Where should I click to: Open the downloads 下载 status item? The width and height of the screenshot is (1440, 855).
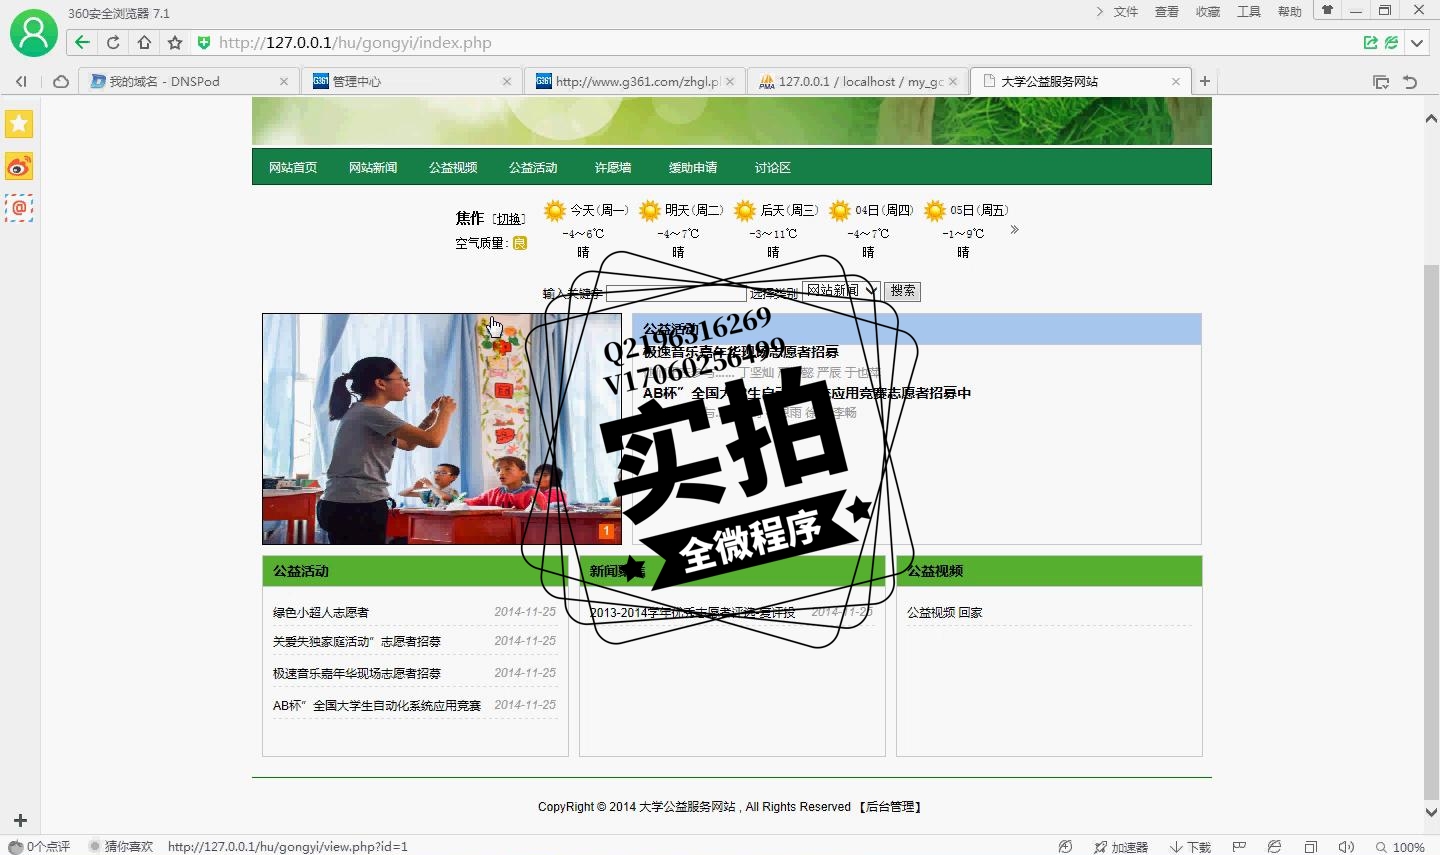[x=1191, y=847]
